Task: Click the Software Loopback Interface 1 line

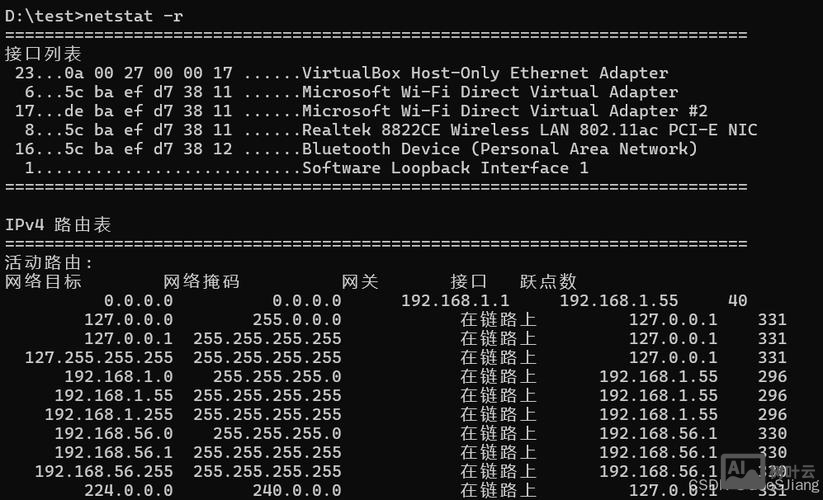Action: tap(445, 168)
